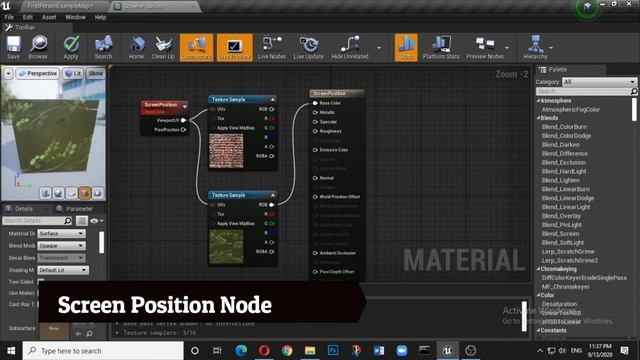The width and height of the screenshot is (640, 360).
Task: Select Blend_Overlay in the palette
Action: [561, 216]
